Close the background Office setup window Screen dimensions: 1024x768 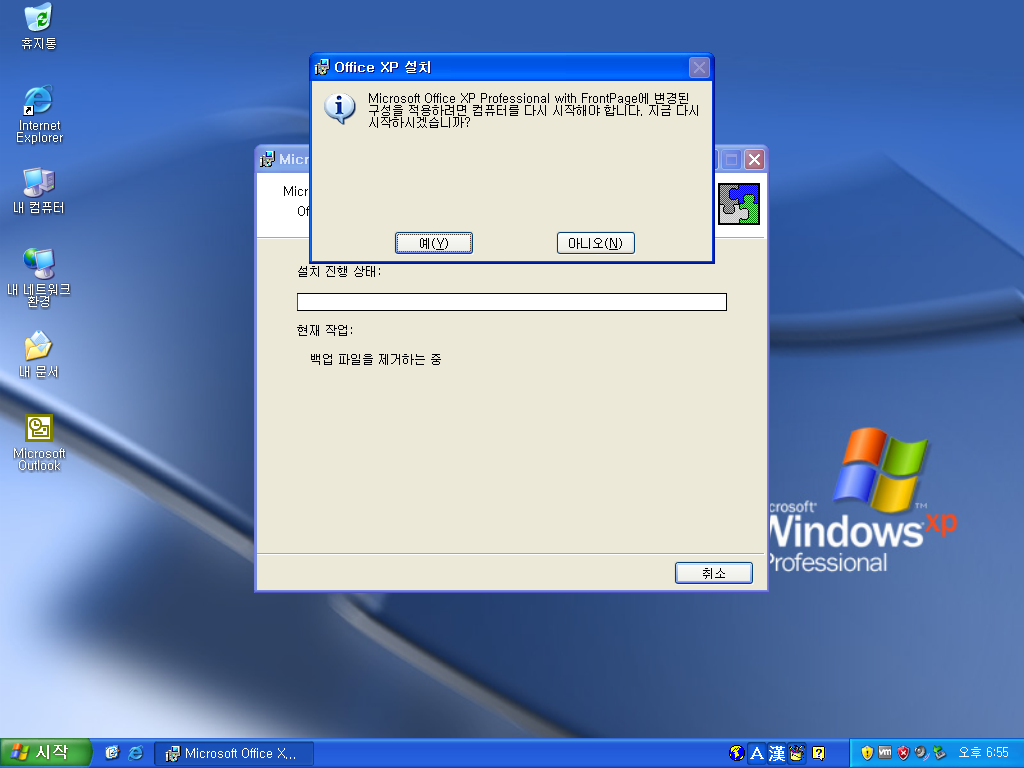[754, 159]
